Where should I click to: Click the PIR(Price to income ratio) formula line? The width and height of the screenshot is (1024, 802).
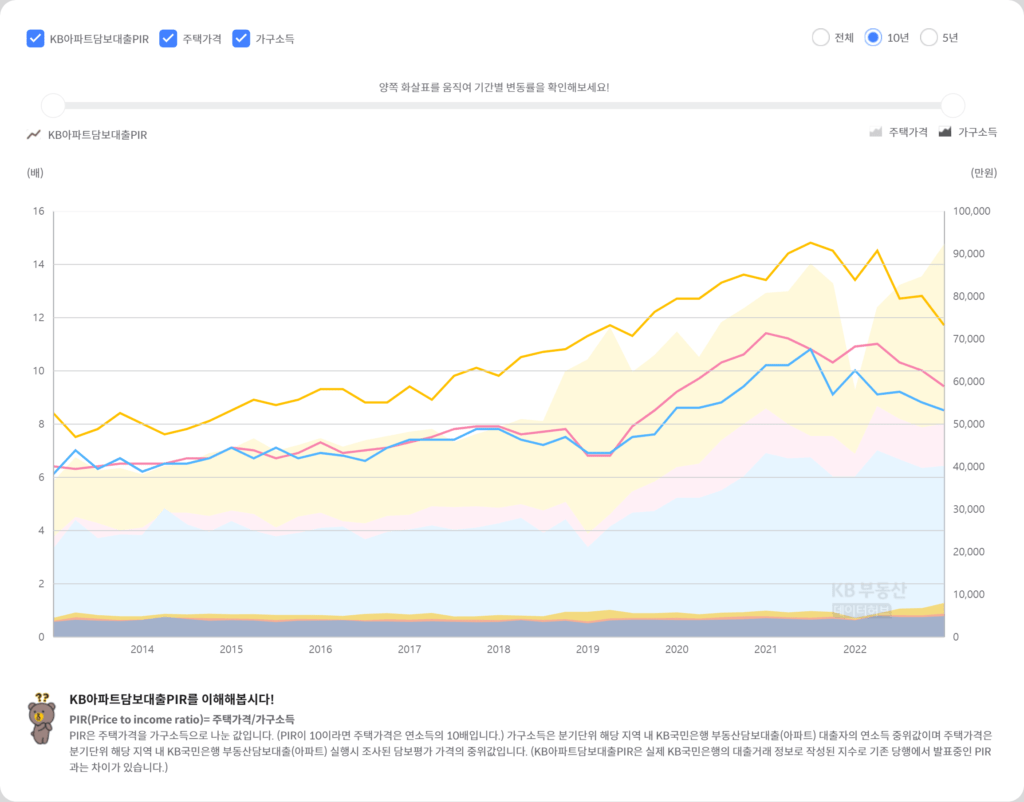pos(182,720)
